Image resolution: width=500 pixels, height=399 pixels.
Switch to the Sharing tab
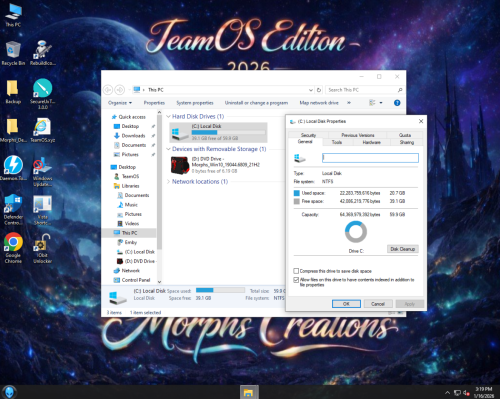point(407,142)
